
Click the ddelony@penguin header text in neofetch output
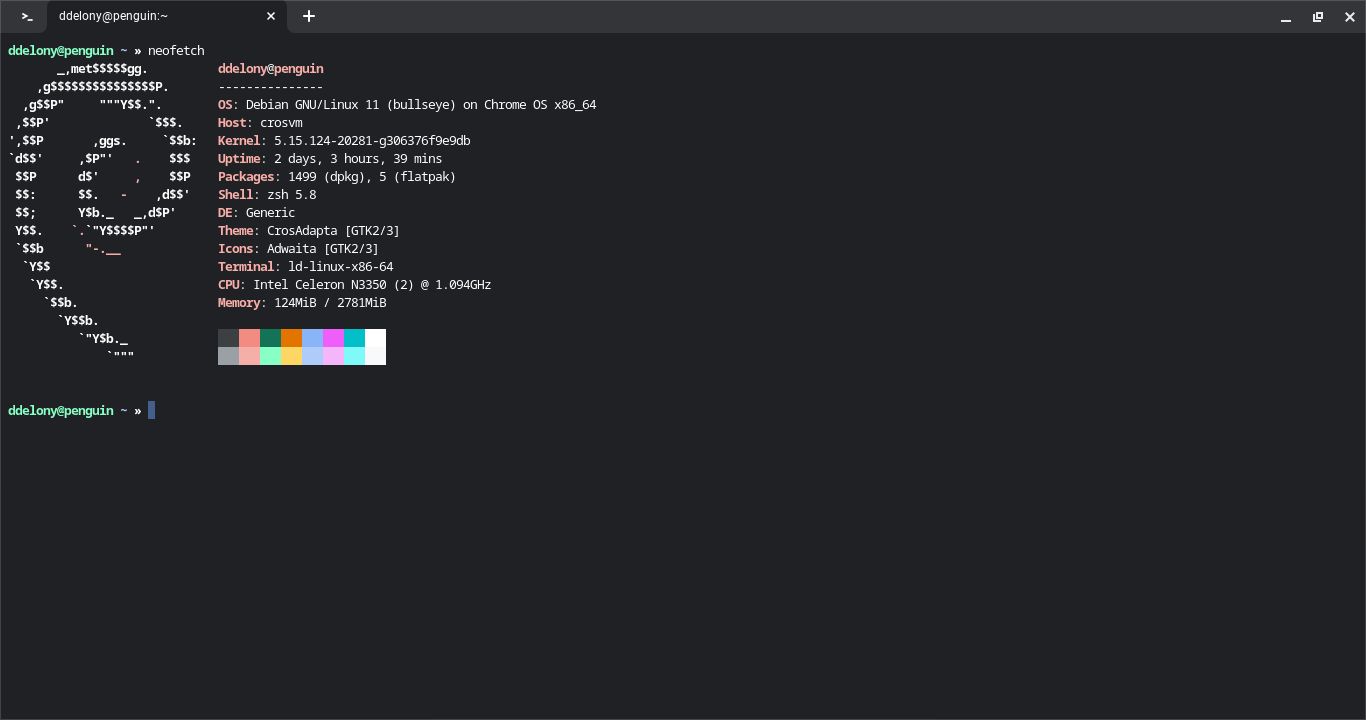[271, 68]
